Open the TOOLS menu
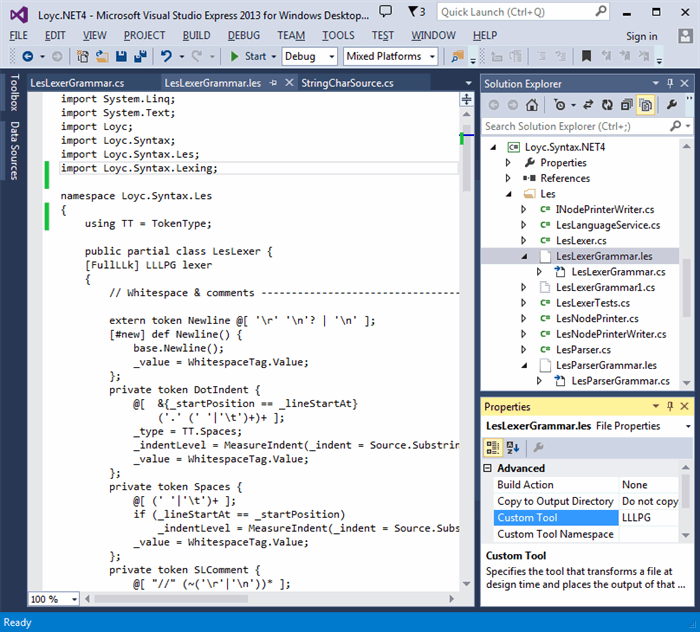Screen dimensions: 700x632 pyautogui.click(x=338, y=35)
